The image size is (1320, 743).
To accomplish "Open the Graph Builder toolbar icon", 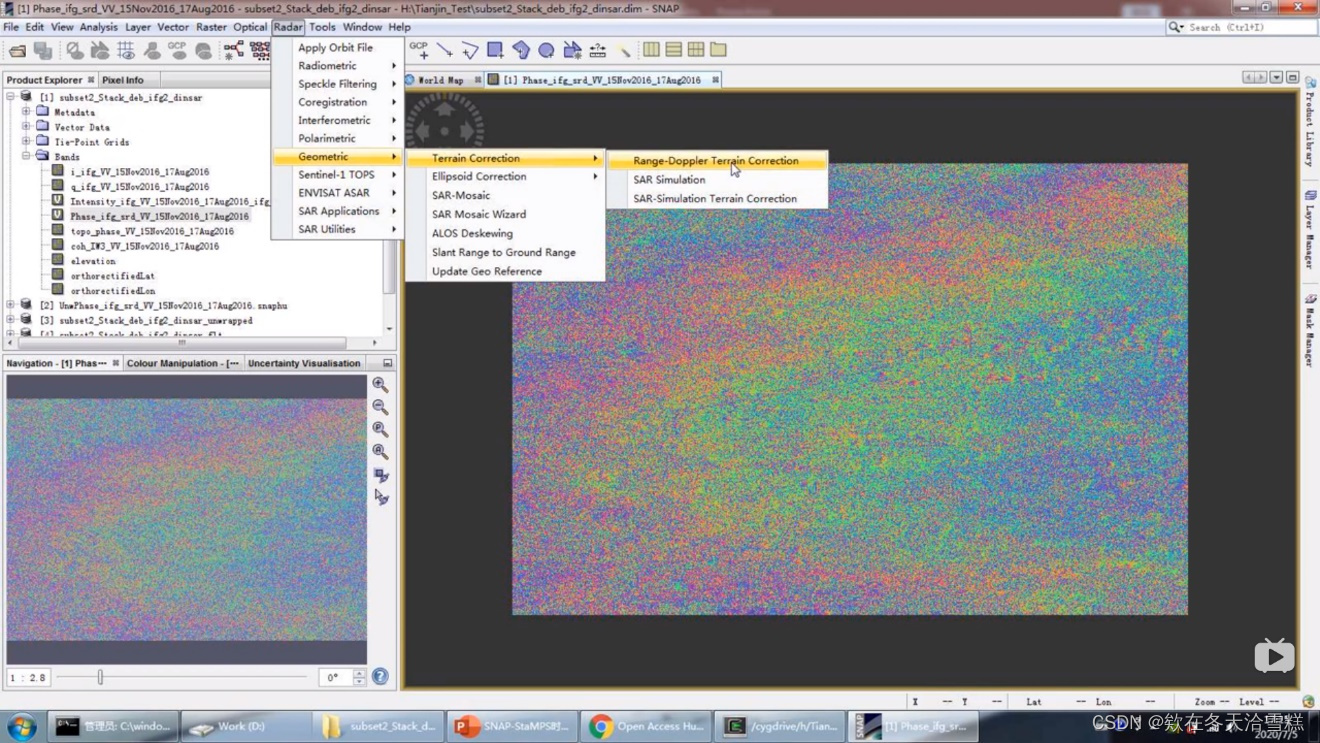I will pyautogui.click(x=234, y=50).
